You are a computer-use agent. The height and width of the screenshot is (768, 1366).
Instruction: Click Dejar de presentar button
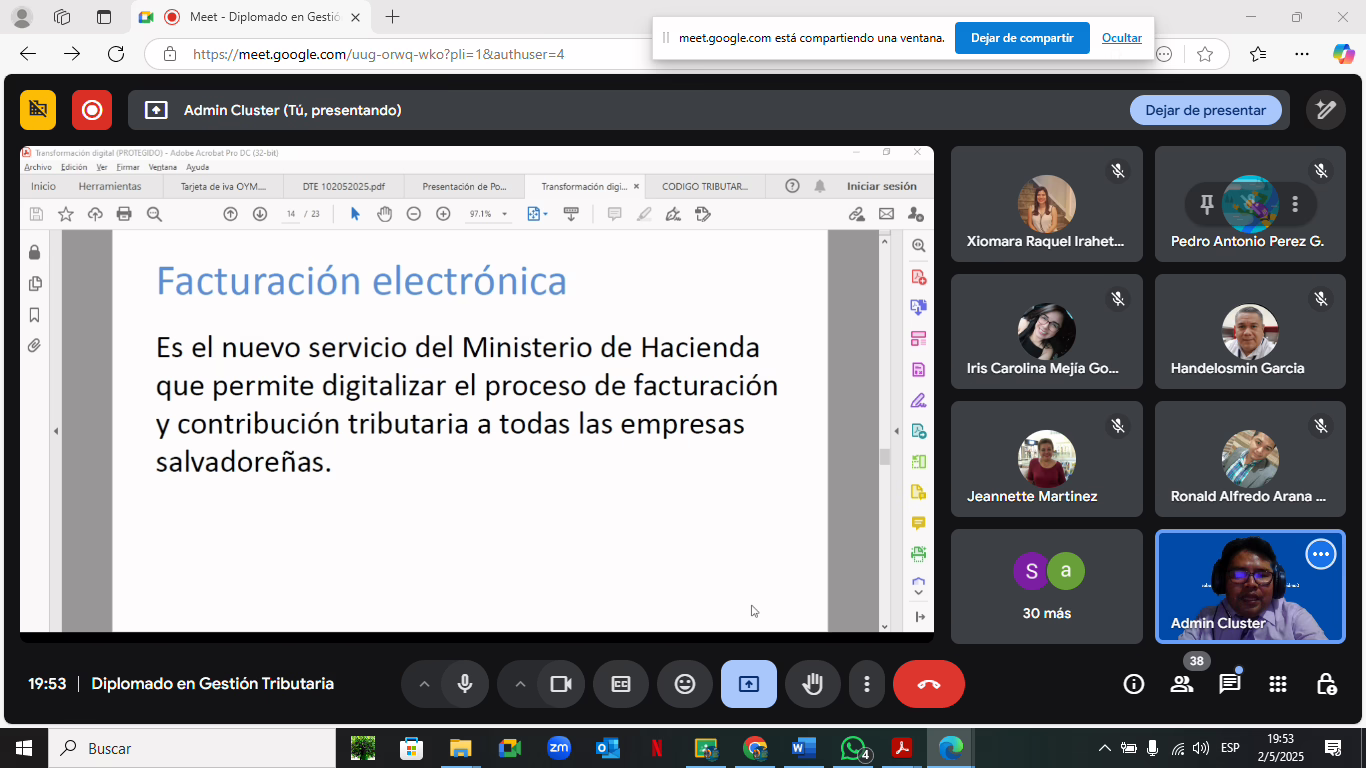click(1205, 110)
